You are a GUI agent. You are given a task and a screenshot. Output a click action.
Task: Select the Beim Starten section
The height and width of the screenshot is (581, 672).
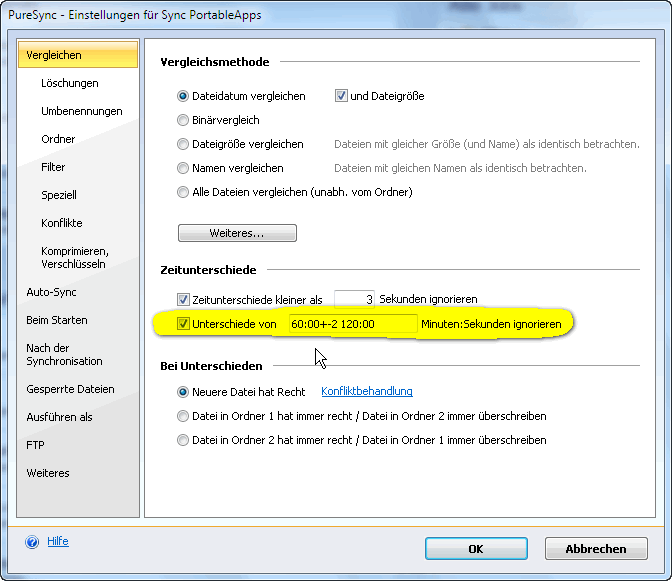(57, 320)
